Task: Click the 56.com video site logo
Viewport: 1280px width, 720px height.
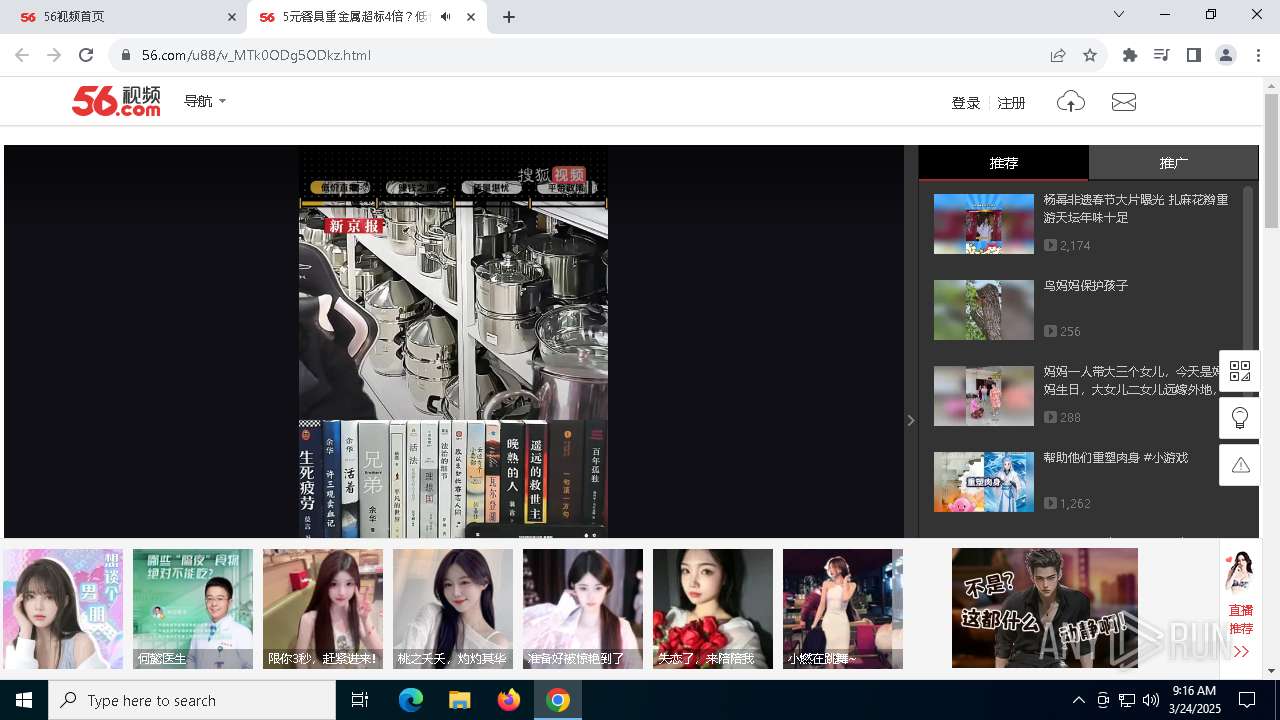Action: click(116, 101)
